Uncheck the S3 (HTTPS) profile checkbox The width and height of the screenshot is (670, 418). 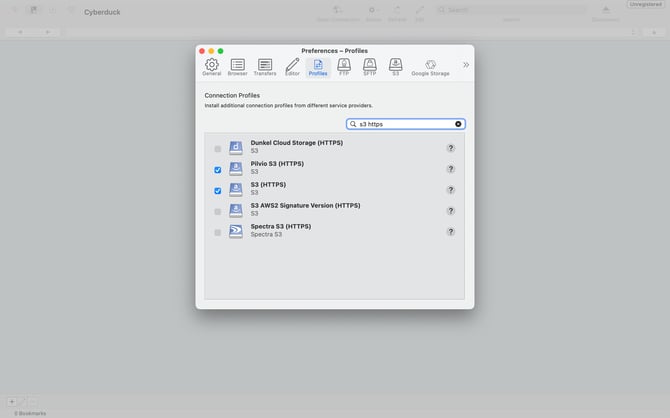click(x=217, y=191)
